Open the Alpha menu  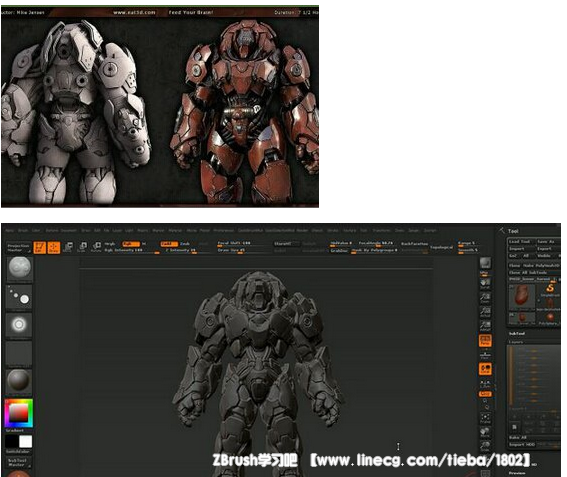pos(10,230)
